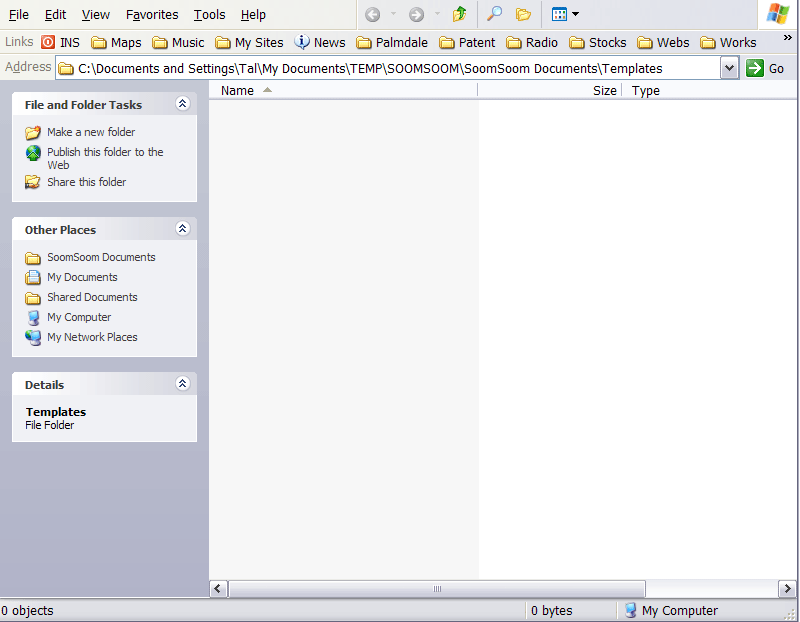Open the Favorites menu
Image resolution: width=800 pixels, height=622 pixels.
(x=152, y=15)
